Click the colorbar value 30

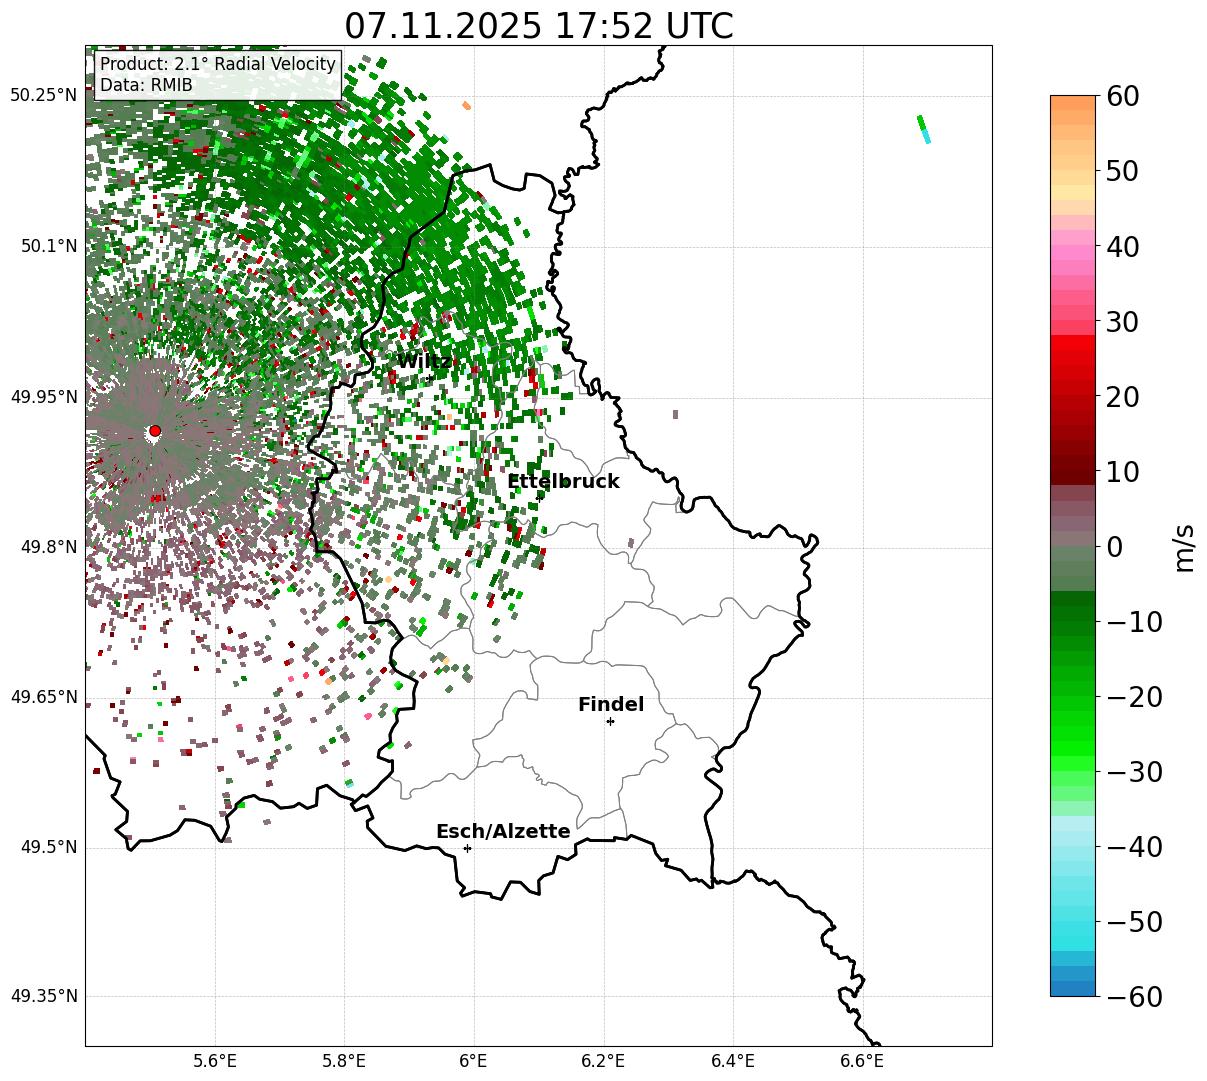(x=1122, y=322)
